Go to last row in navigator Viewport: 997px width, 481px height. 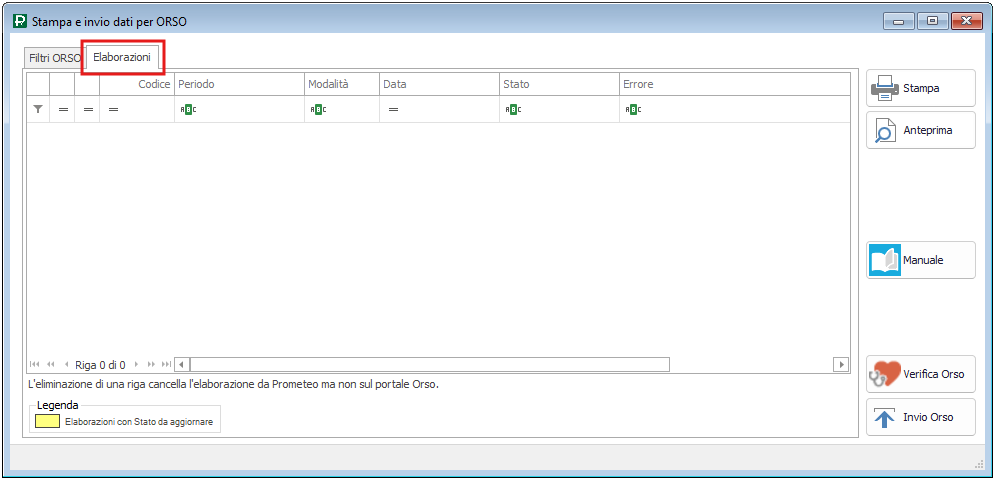pyautogui.click(x=166, y=365)
